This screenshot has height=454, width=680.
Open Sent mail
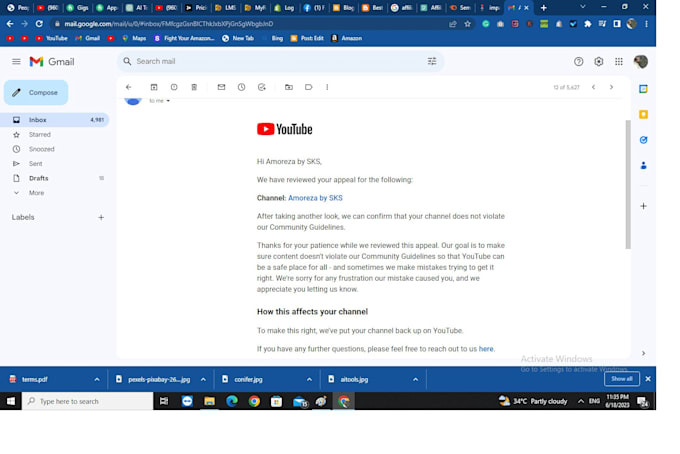(x=36, y=163)
